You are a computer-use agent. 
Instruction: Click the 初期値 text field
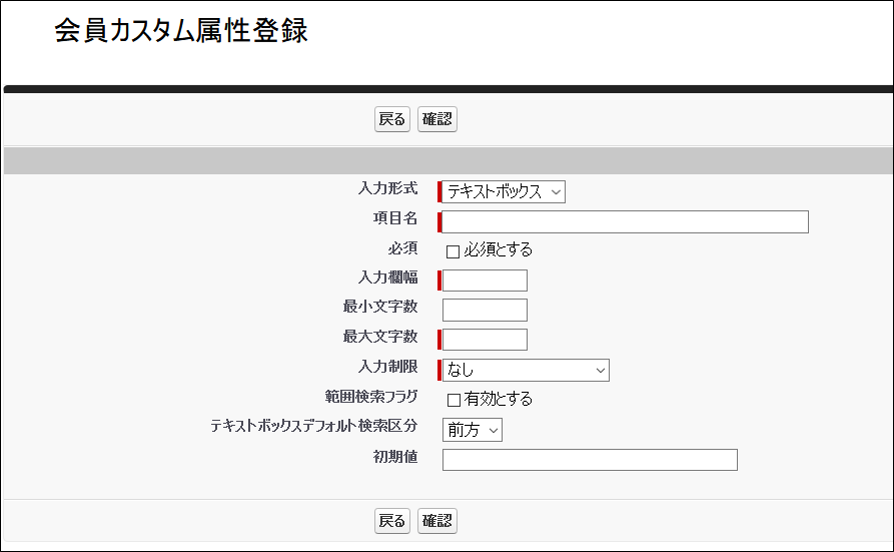click(x=589, y=460)
